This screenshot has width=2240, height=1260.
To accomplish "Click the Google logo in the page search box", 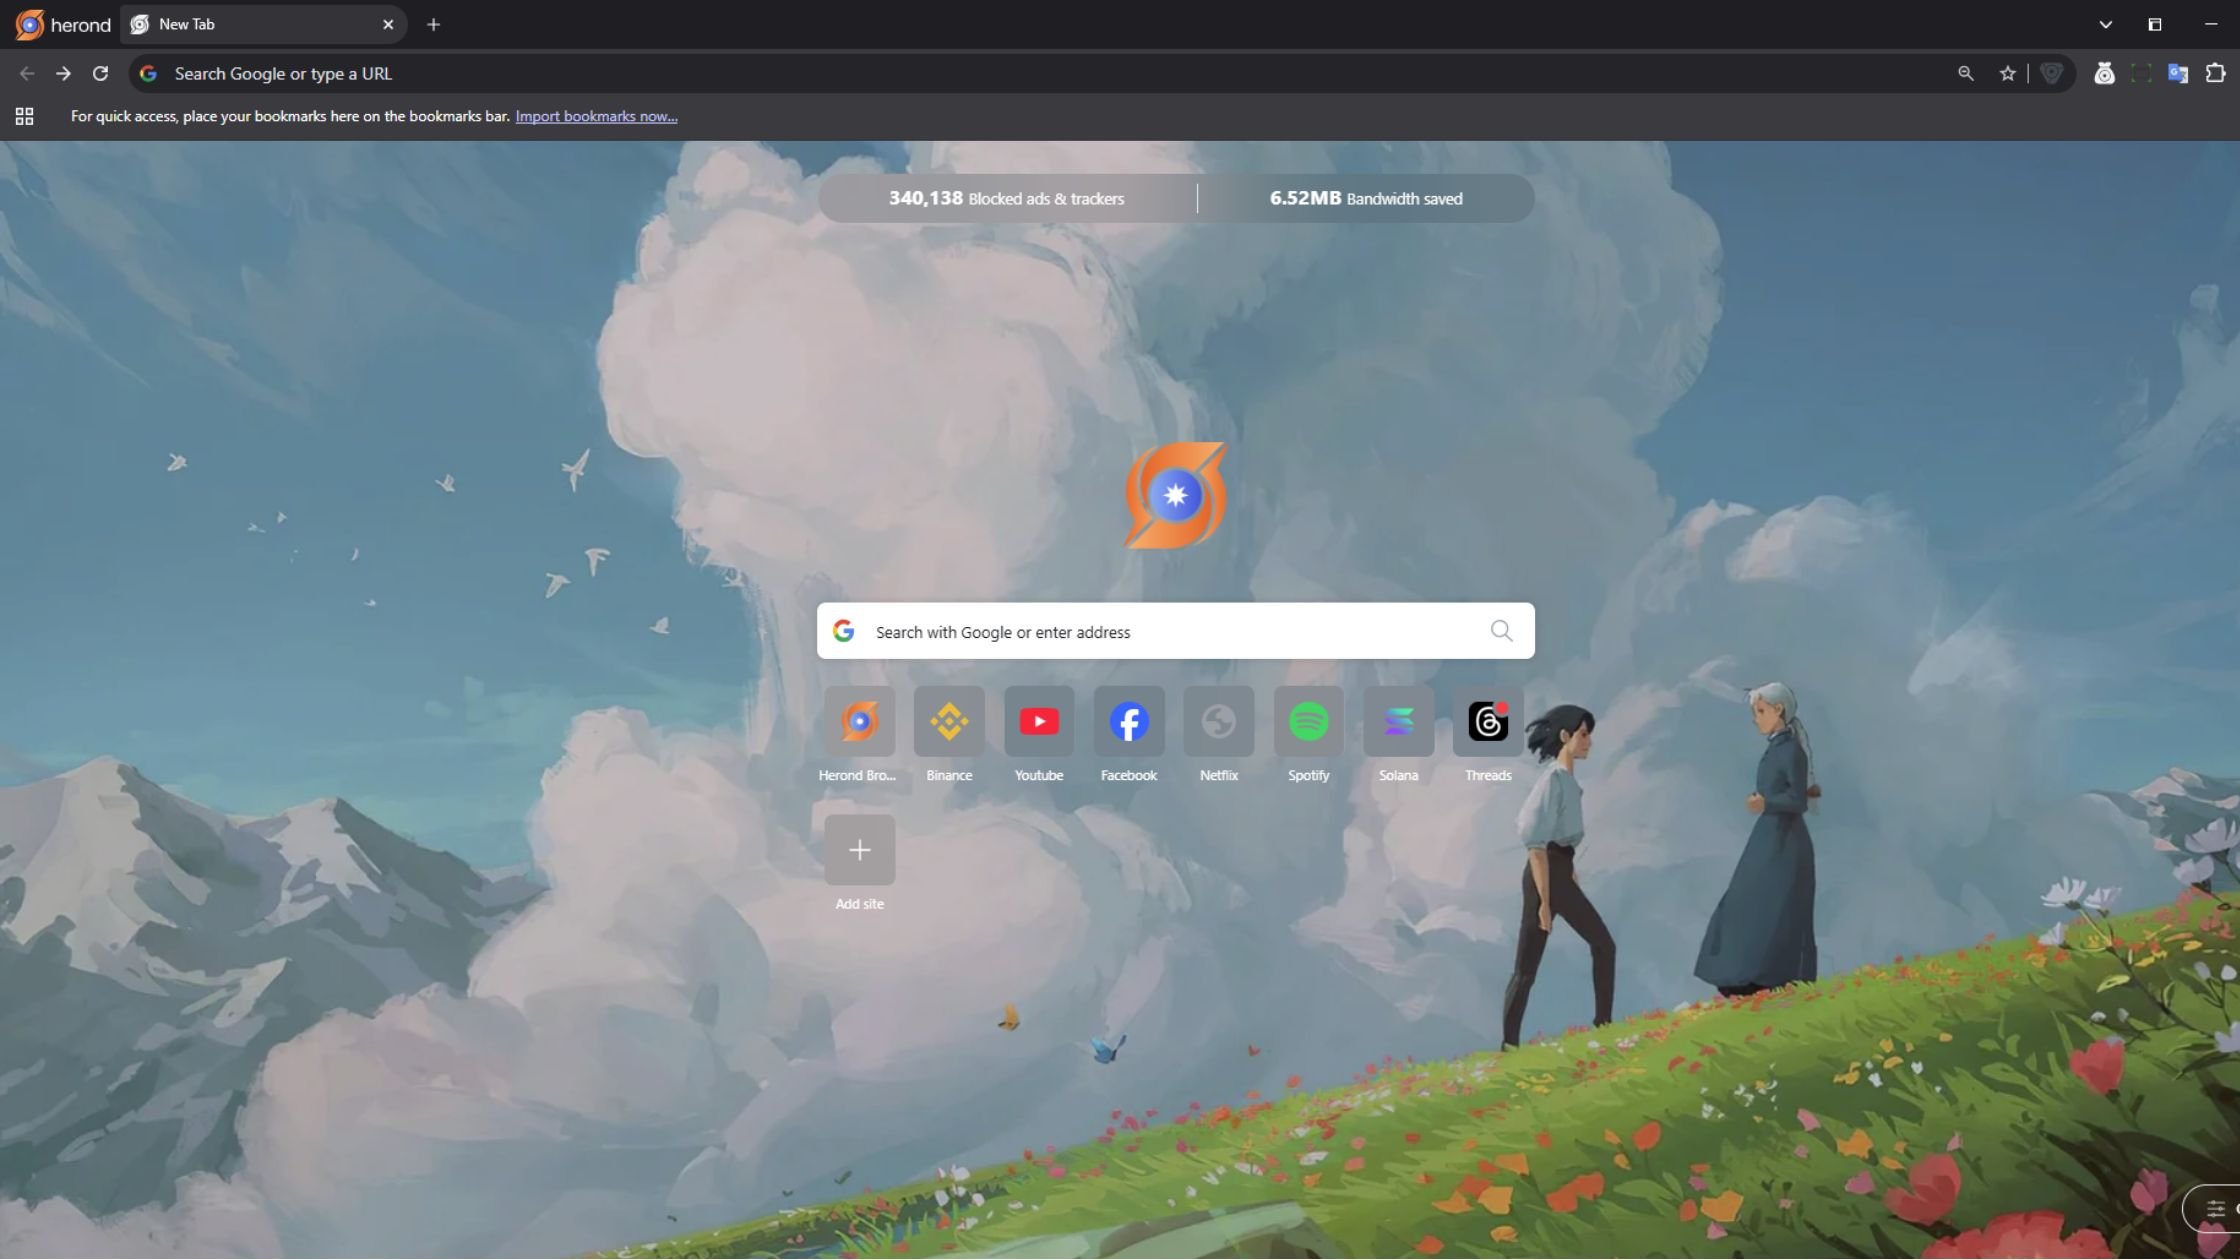I will [843, 631].
